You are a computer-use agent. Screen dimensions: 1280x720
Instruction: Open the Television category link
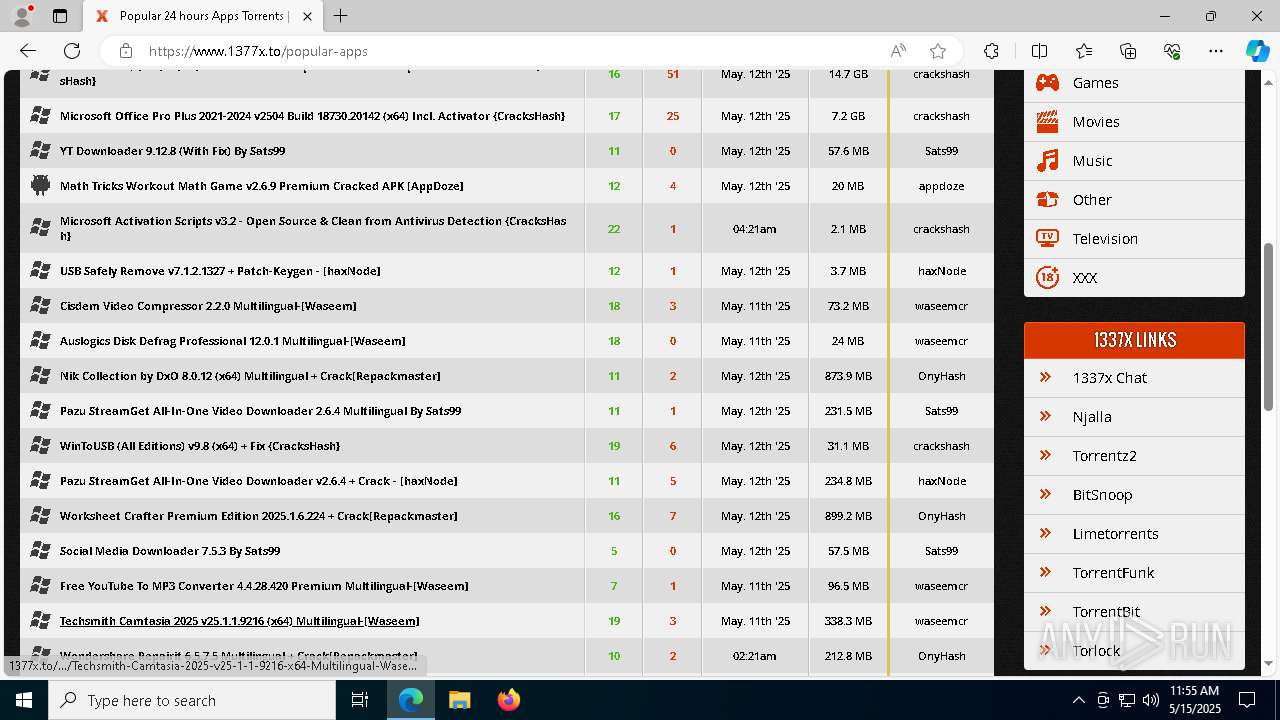[x=1105, y=239]
